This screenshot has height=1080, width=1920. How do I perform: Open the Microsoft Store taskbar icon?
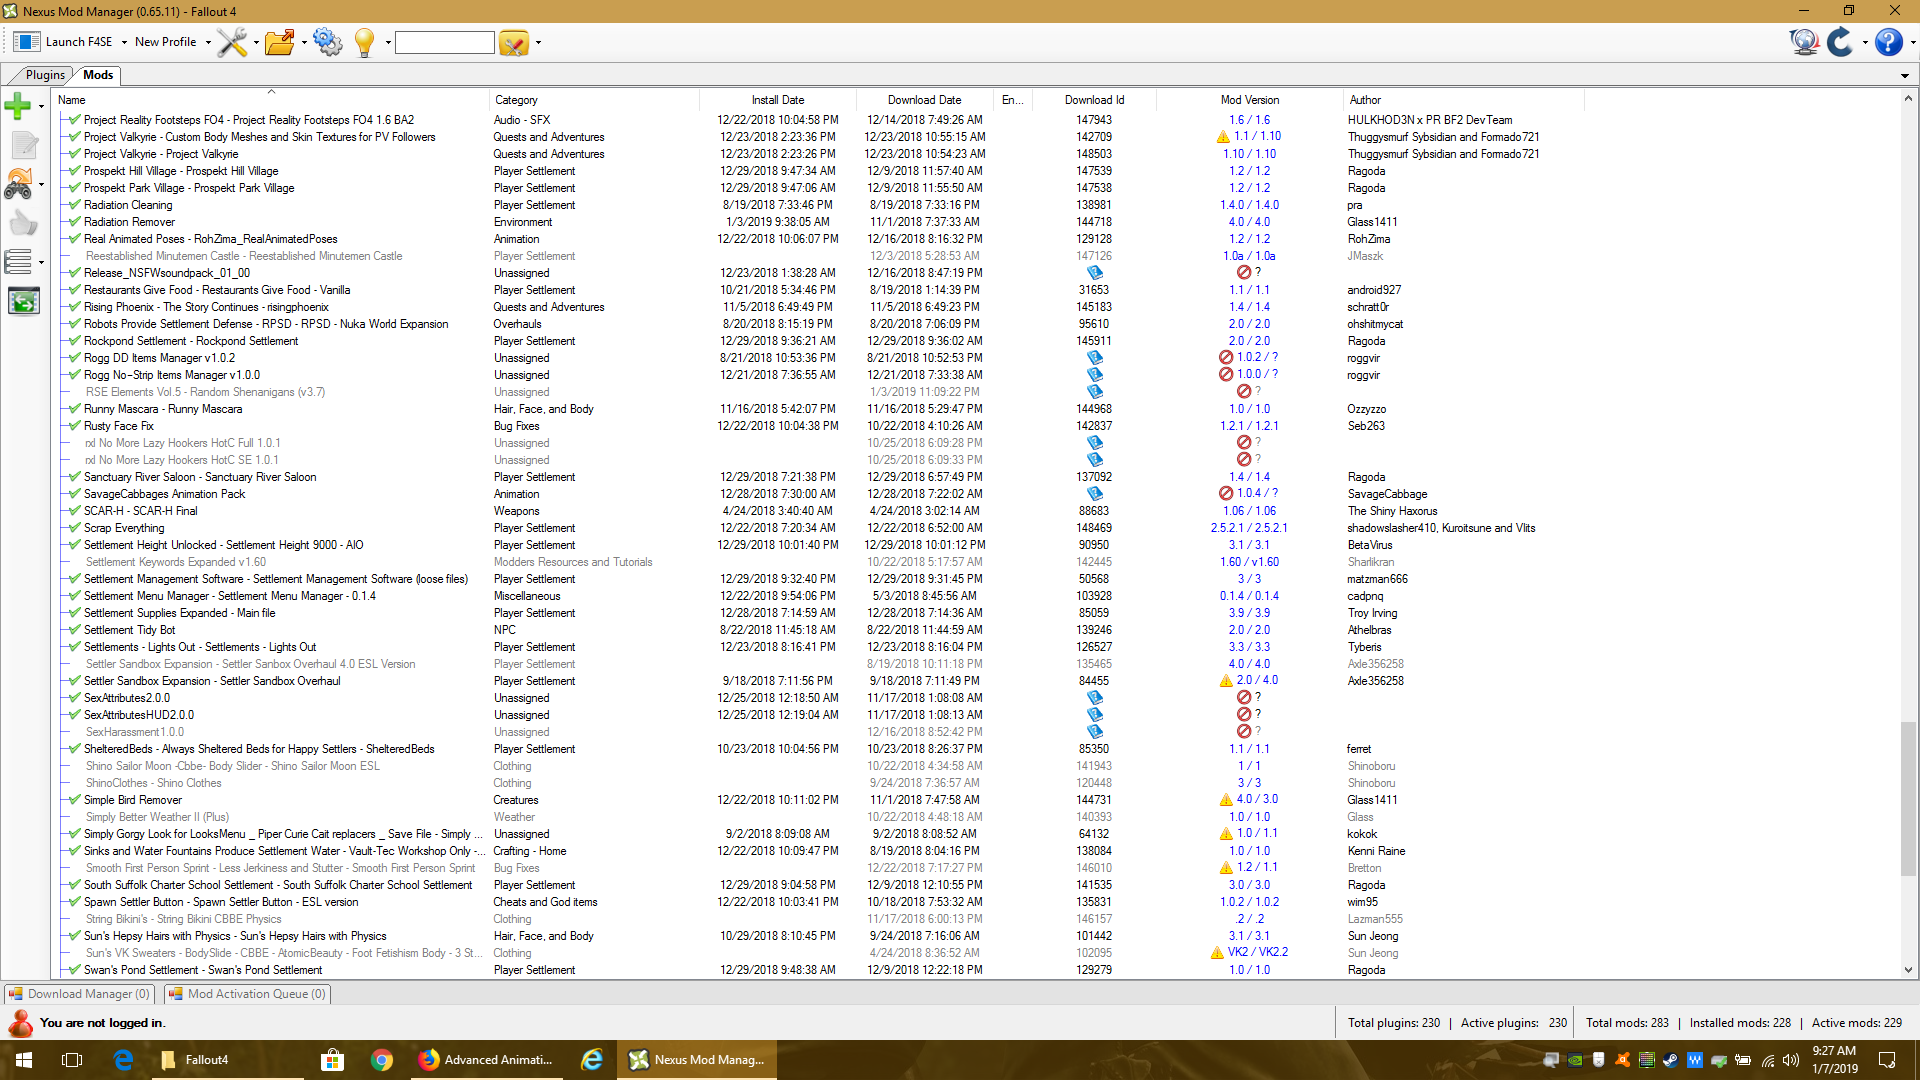coord(332,1060)
